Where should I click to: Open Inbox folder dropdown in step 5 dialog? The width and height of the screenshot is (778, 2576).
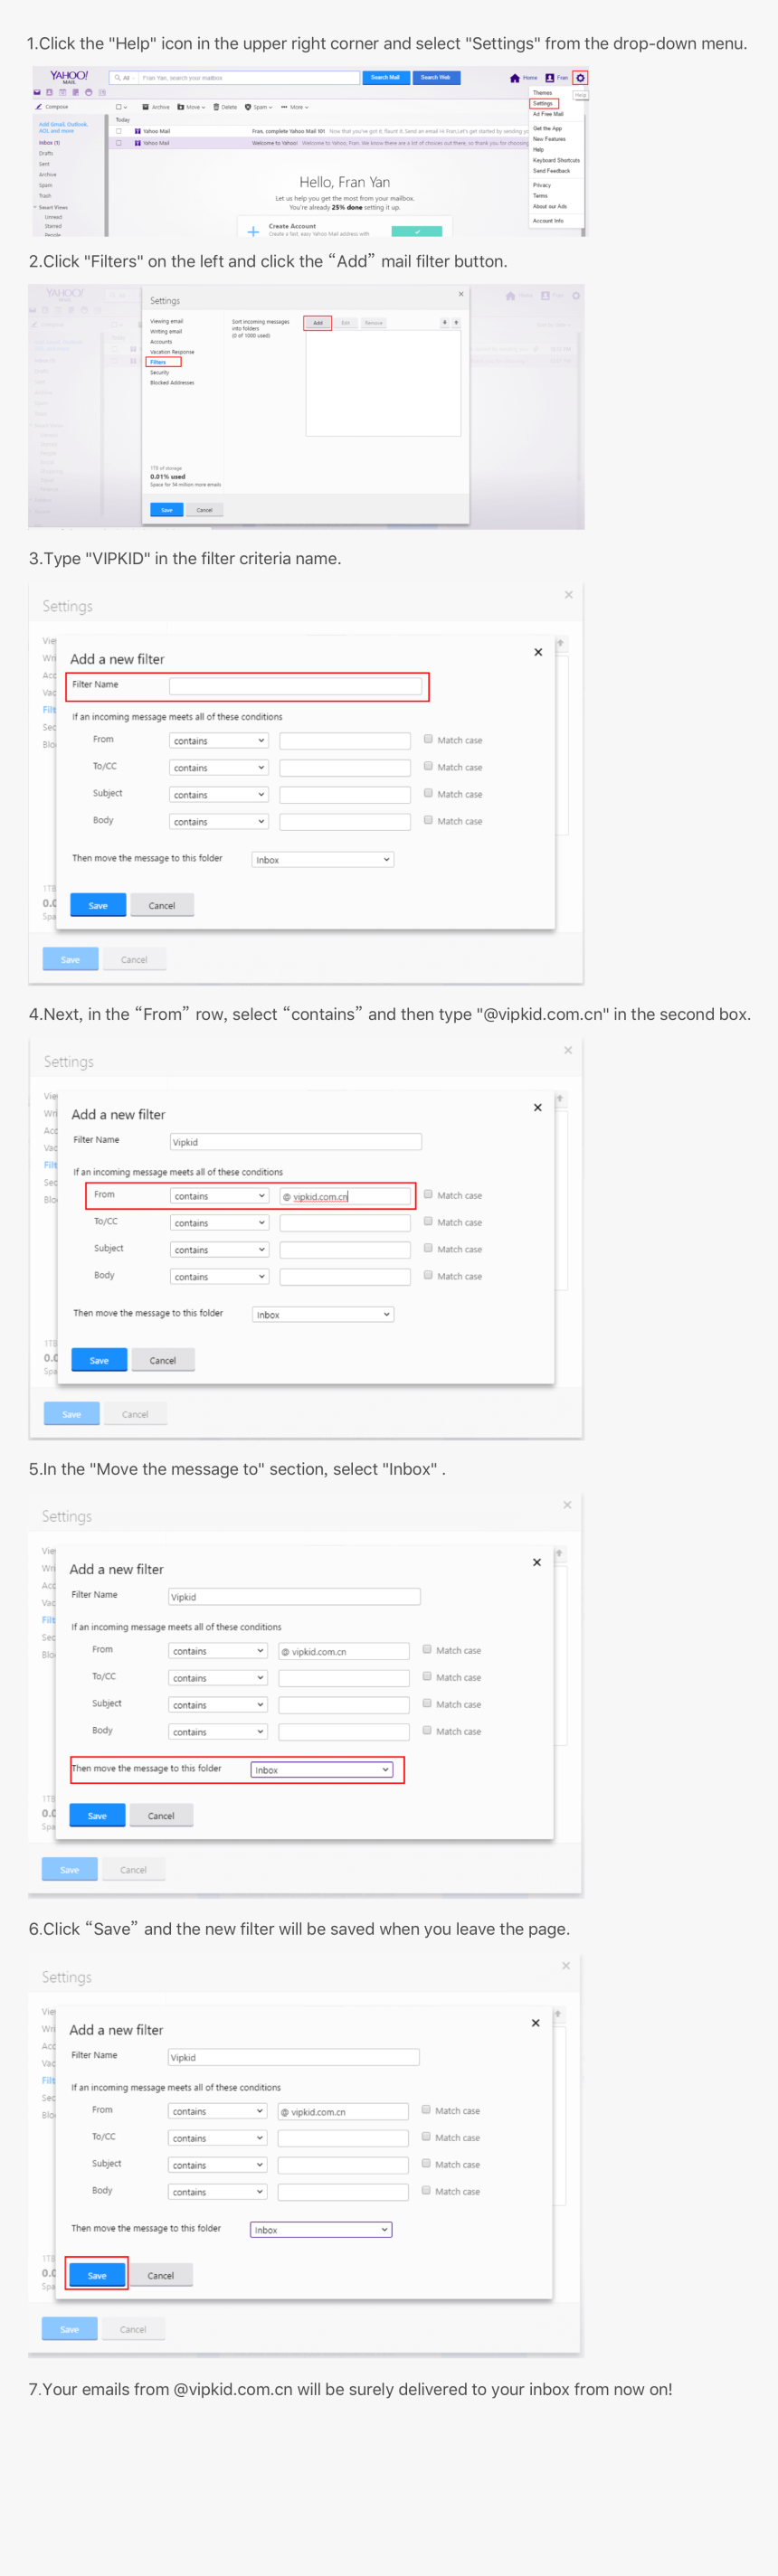(322, 1770)
